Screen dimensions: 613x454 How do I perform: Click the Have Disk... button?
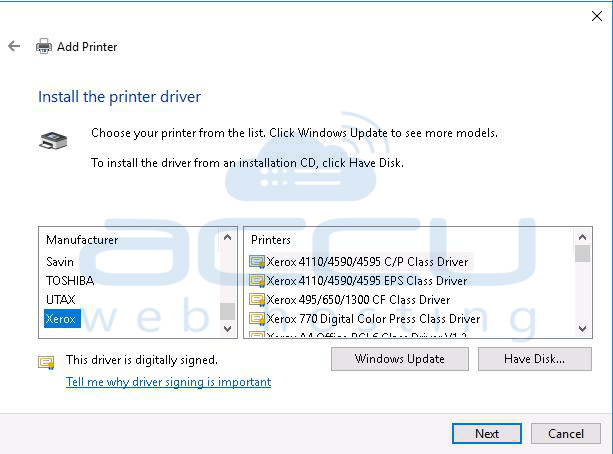point(534,359)
